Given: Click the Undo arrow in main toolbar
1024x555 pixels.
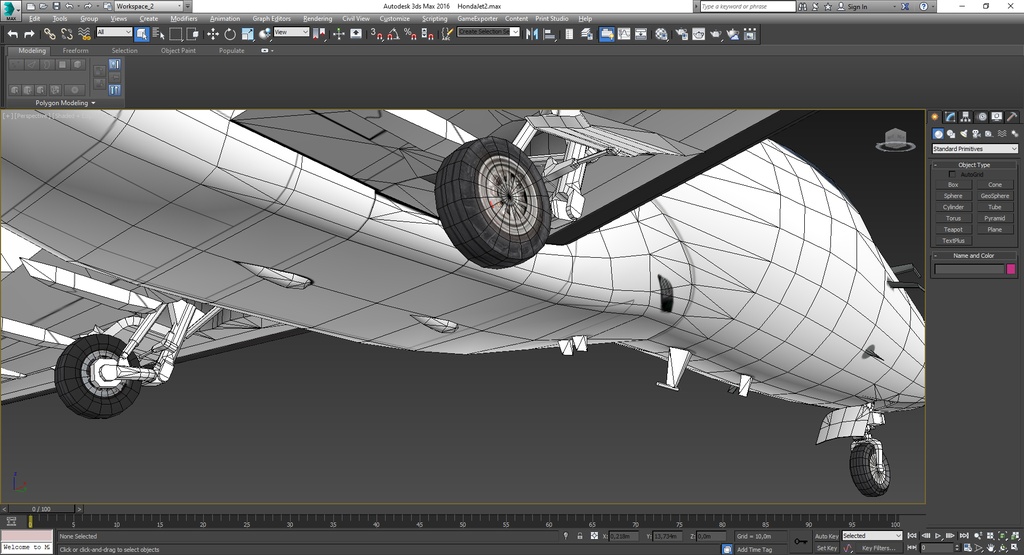Looking at the screenshot, I should (12, 34).
